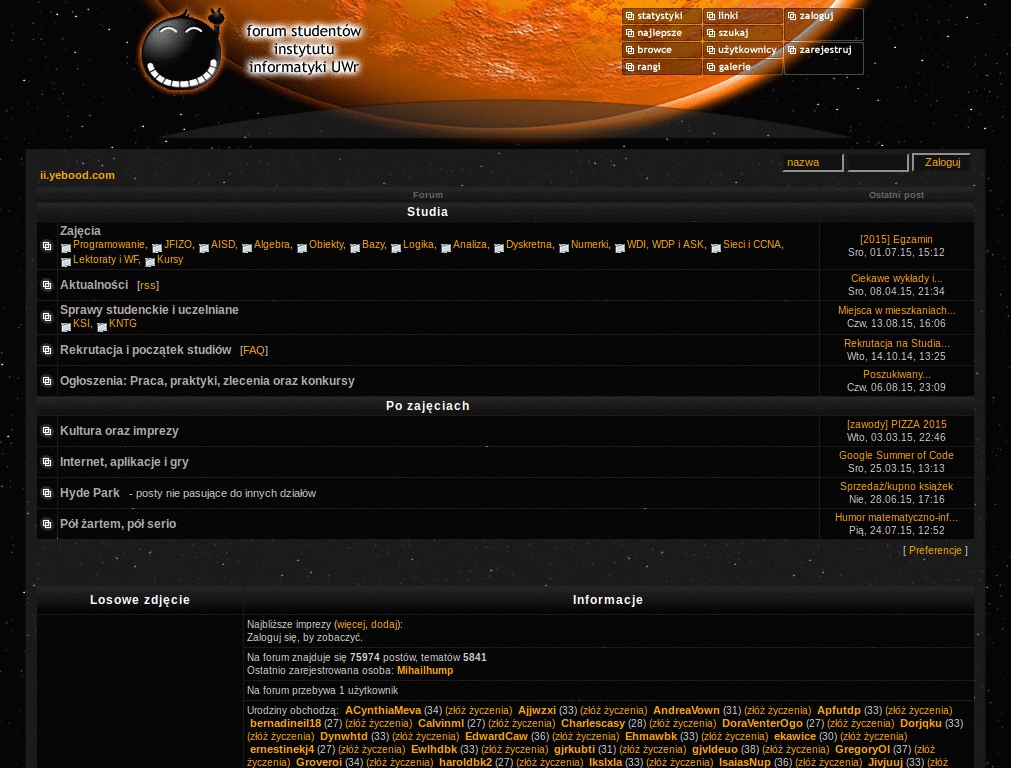Click the subforum icon before KSI
The image size is (1024, 768).
click(x=66, y=327)
